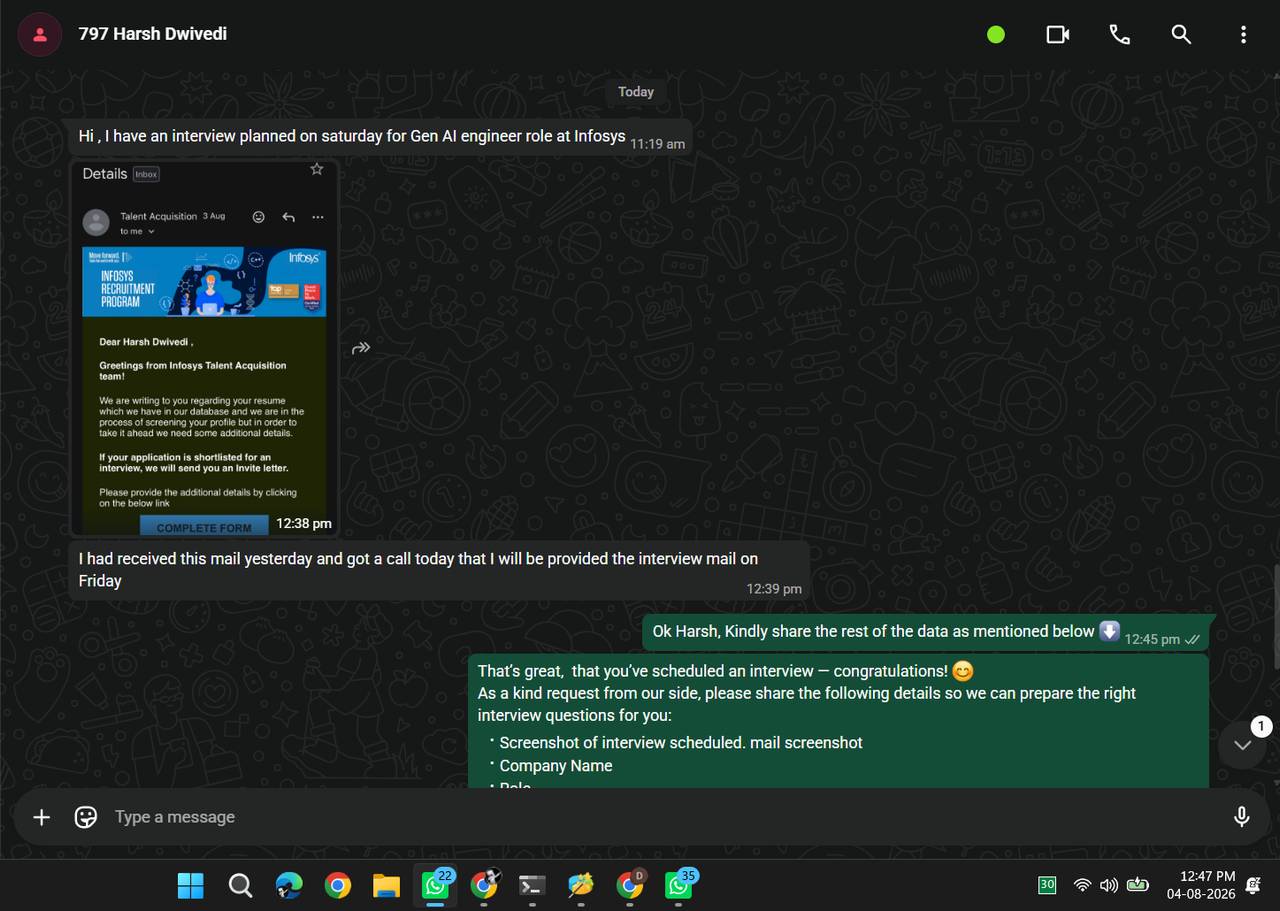The width and height of the screenshot is (1280, 911).
Task: Focus the Type a message field
Action: pyautogui.click(x=660, y=817)
